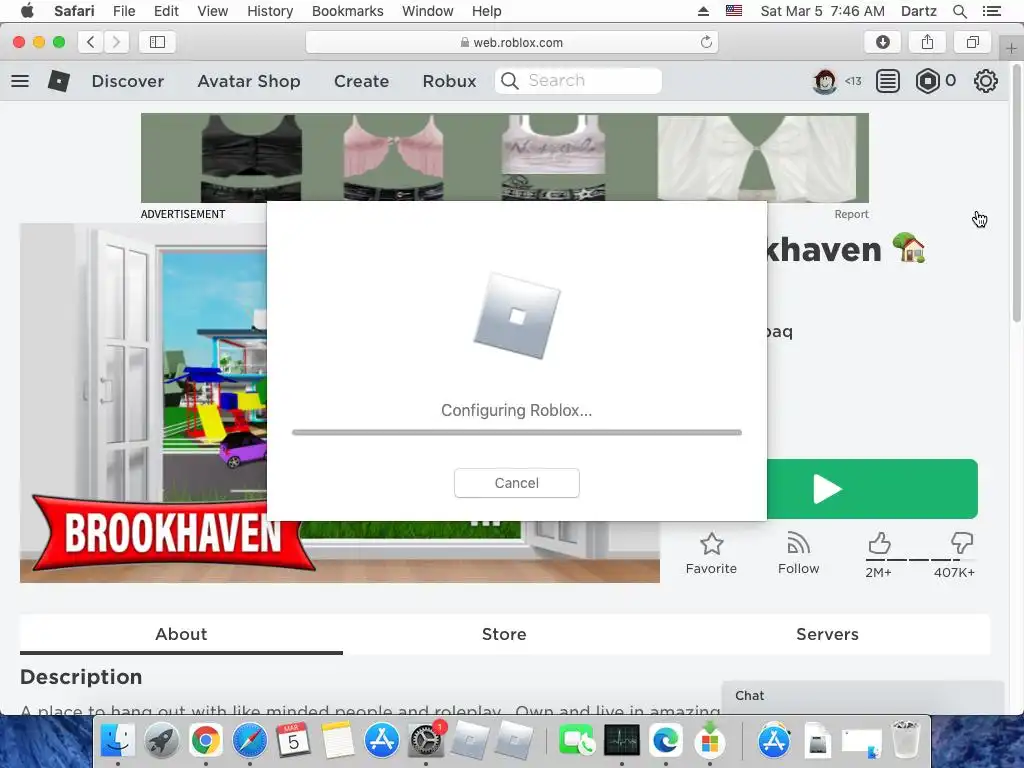Screen dimensions: 1024x768
Task: Launch Google Chrome from the Dock
Action: pos(206,741)
